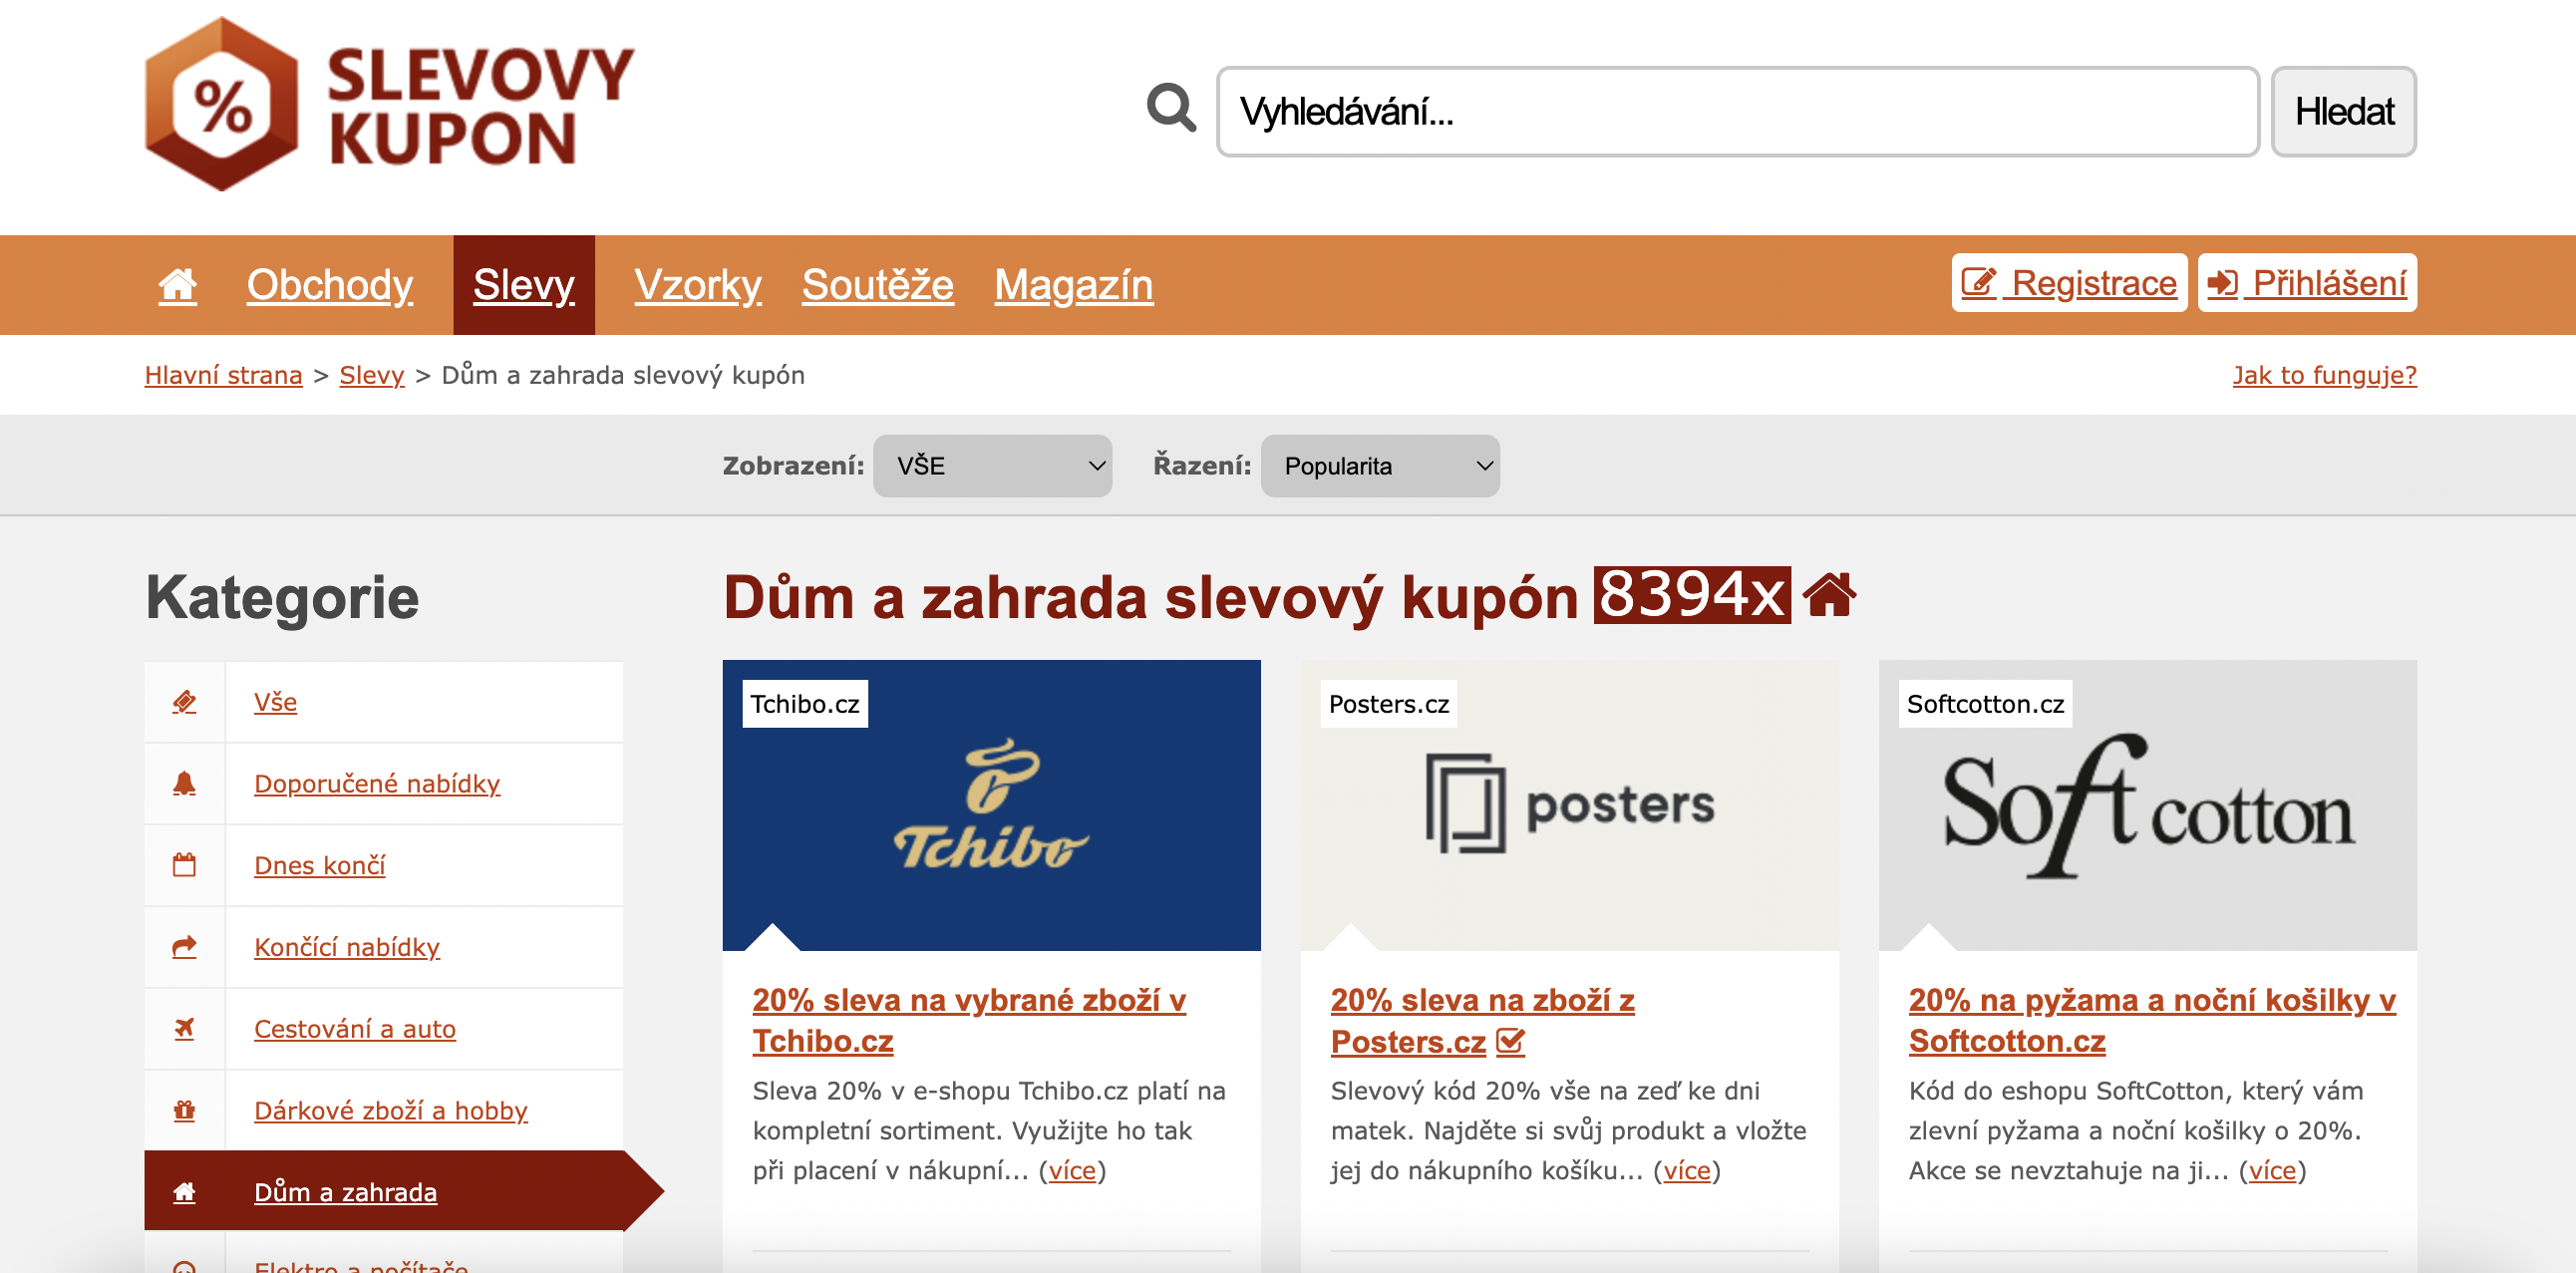The width and height of the screenshot is (2576, 1273).
Task: Click the Registrace button
Action: click(2069, 283)
